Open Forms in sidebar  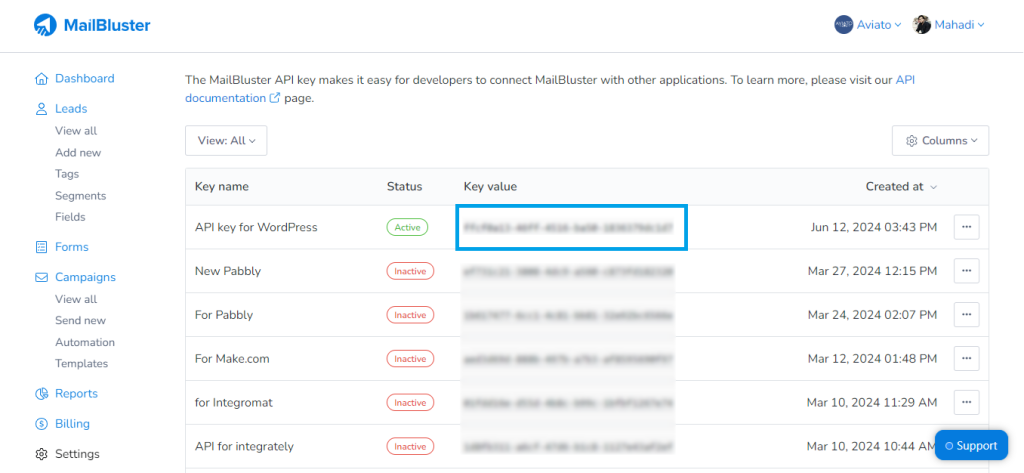click(72, 247)
